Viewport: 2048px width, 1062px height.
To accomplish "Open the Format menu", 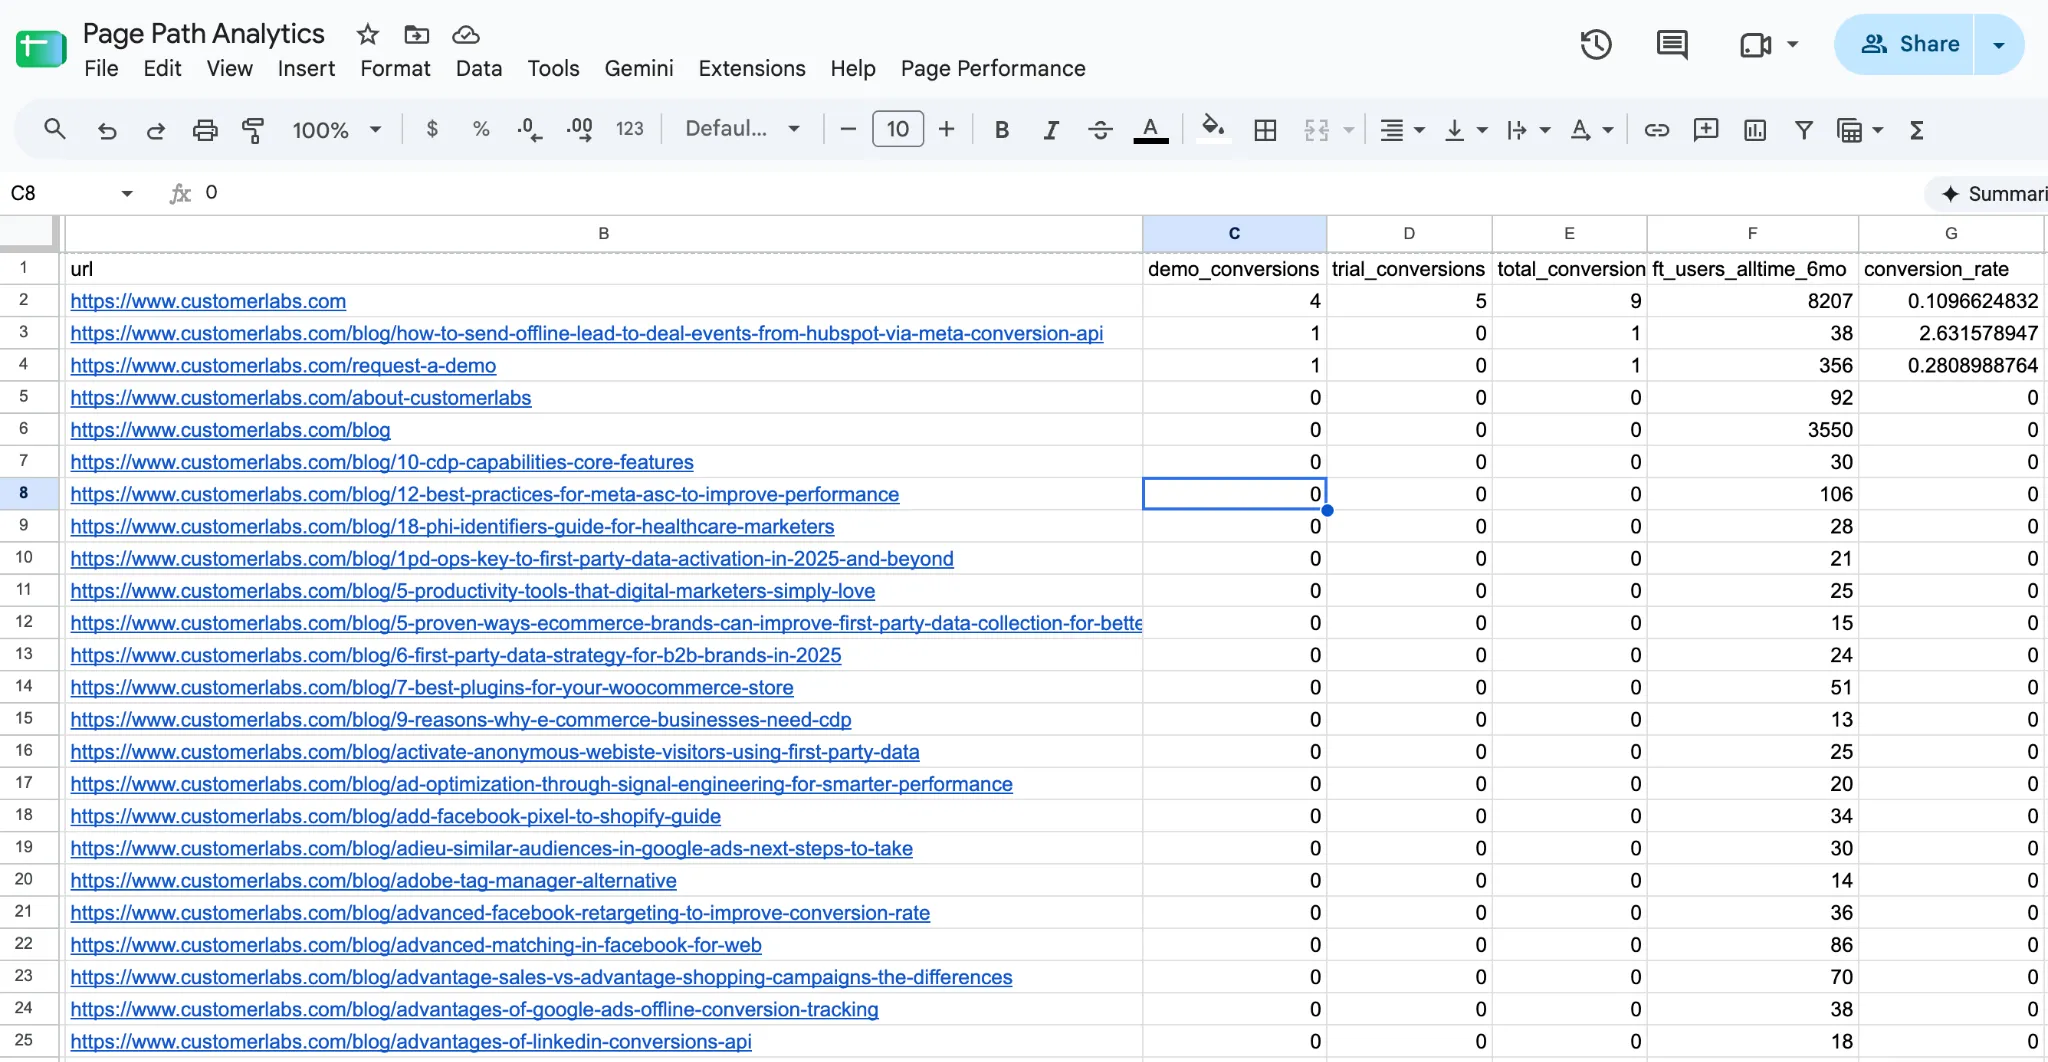I will [395, 68].
